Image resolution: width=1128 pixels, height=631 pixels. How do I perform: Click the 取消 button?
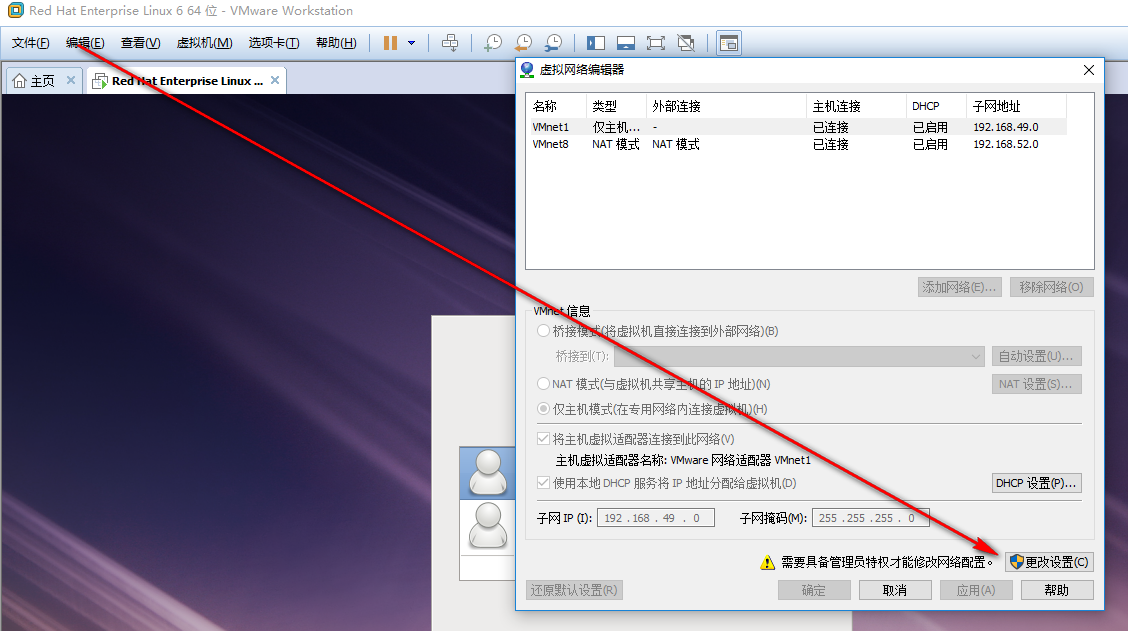(x=895, y=590)
